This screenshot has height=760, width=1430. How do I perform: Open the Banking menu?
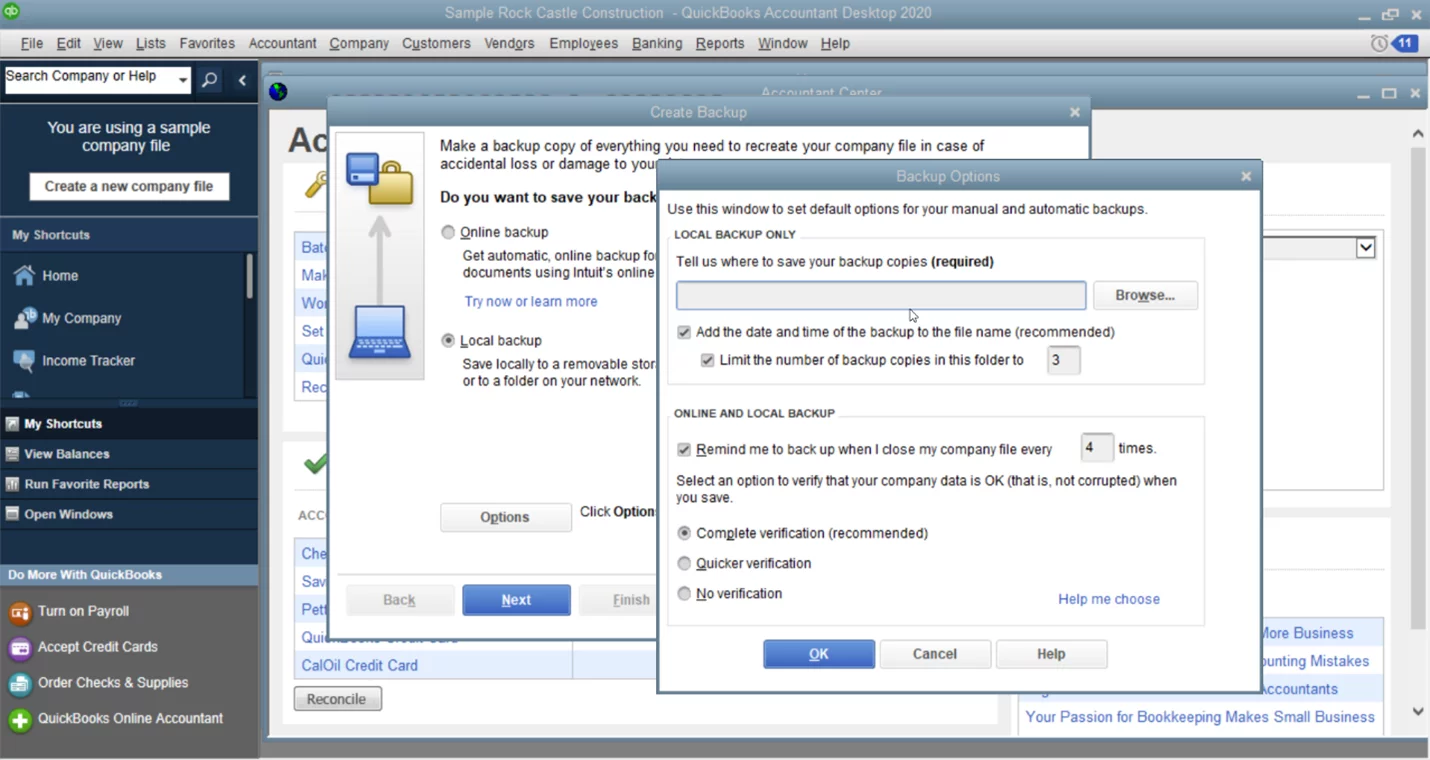(657, 43)
